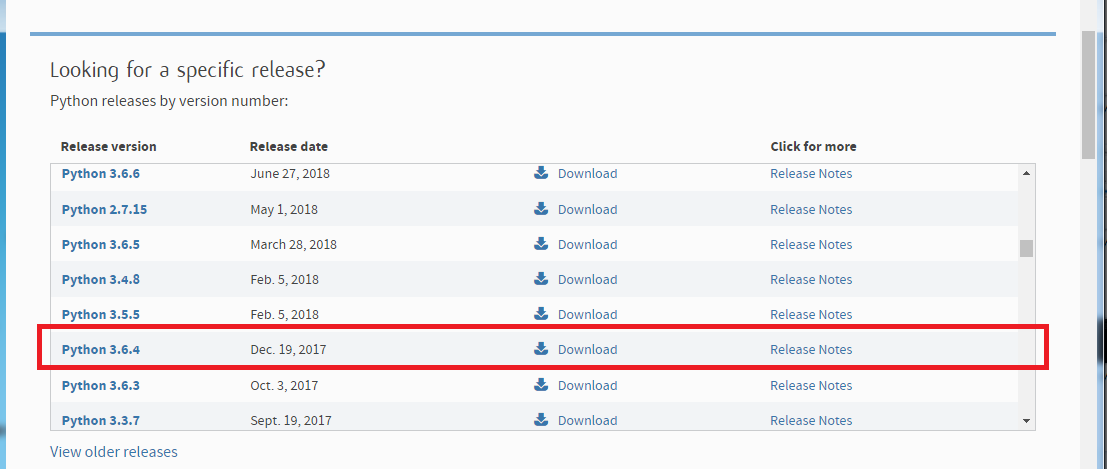Click the date March 28, 2018

click(x=294, y=244)
